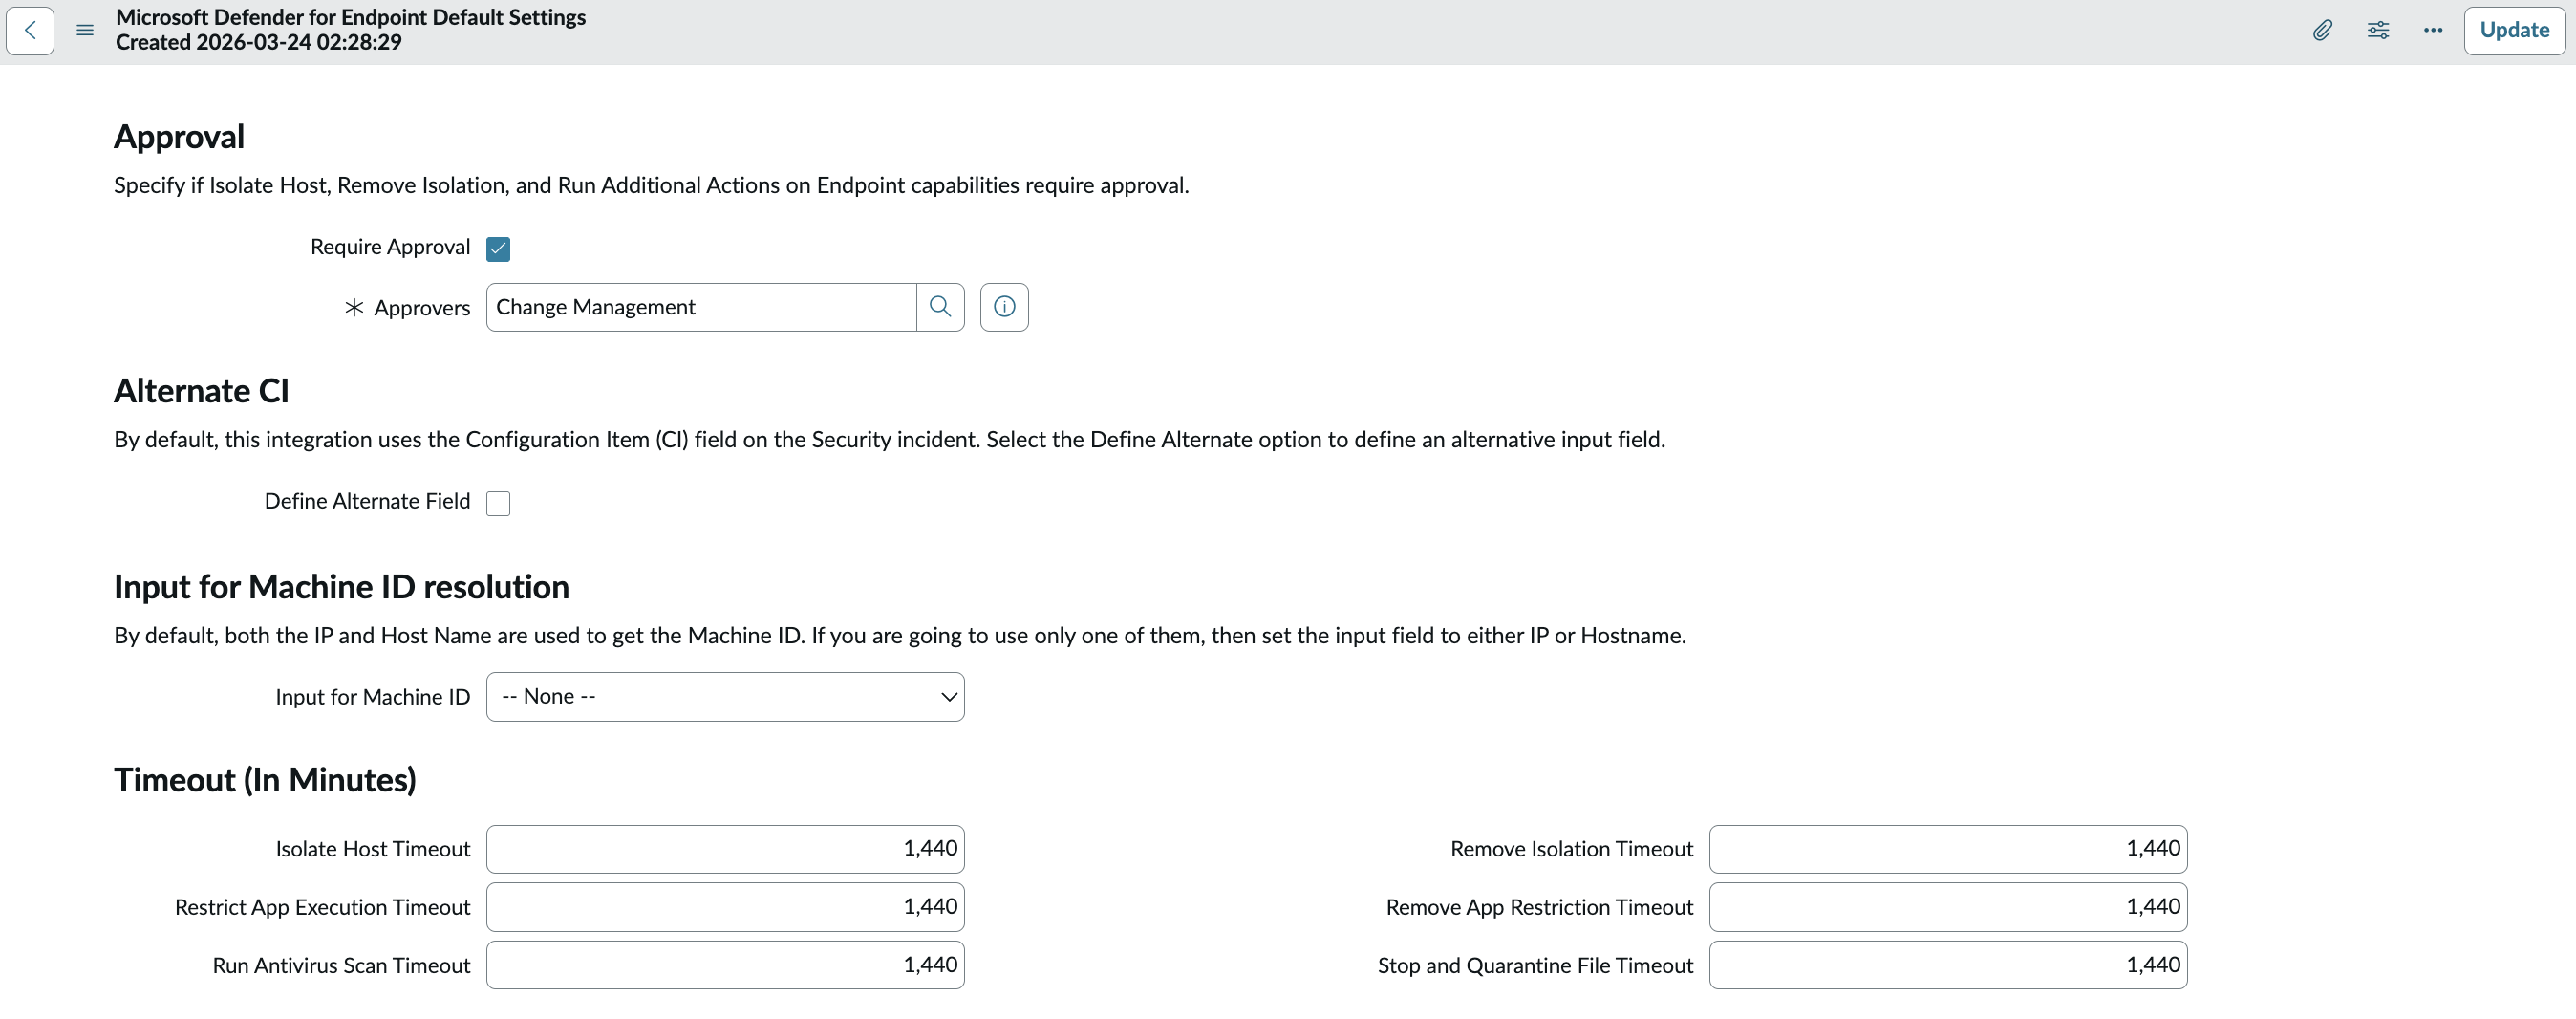Click the Update button
Image resolution: width=2576 pixels, height=1019 pixels.
coord(2514,30)
